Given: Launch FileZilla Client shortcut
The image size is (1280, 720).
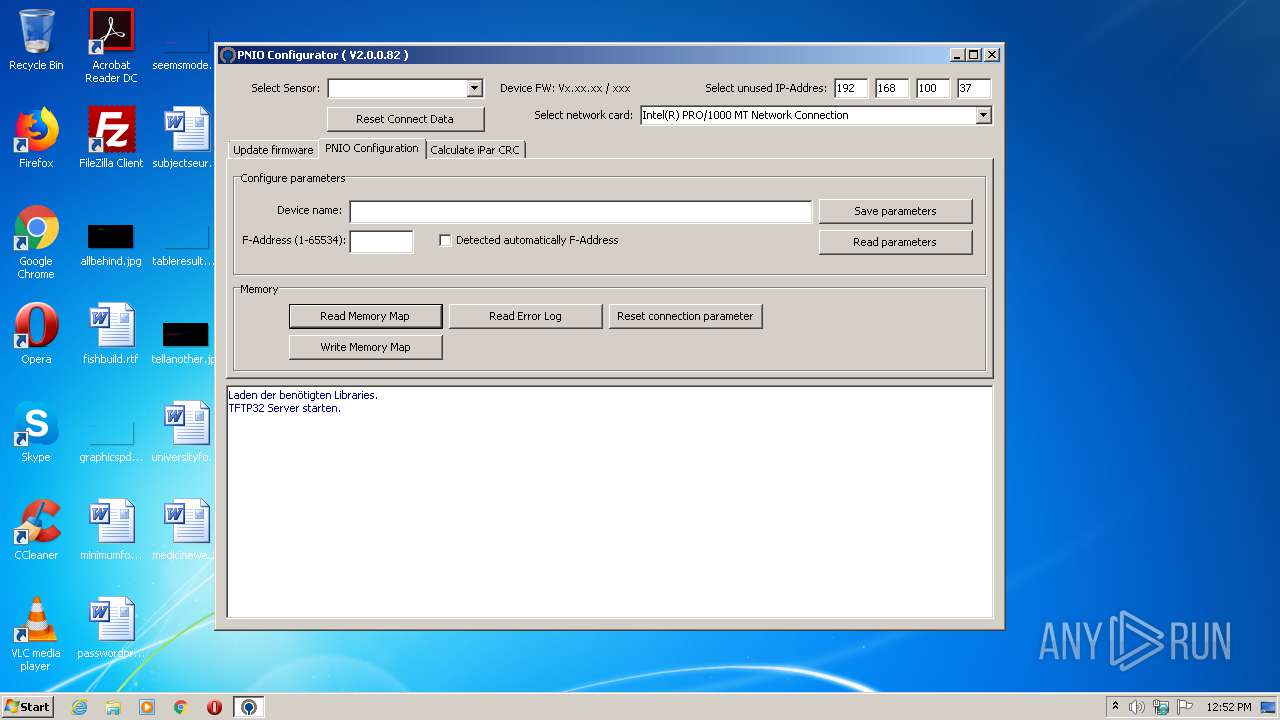Looking at the screenshot, I should [111, 138].
